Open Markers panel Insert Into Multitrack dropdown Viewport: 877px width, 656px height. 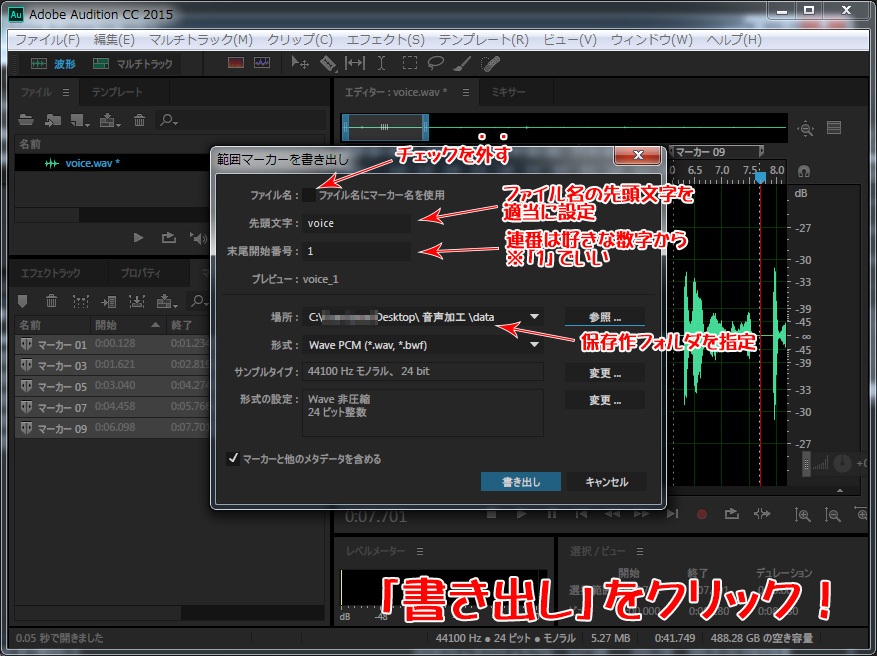point(167,302)
